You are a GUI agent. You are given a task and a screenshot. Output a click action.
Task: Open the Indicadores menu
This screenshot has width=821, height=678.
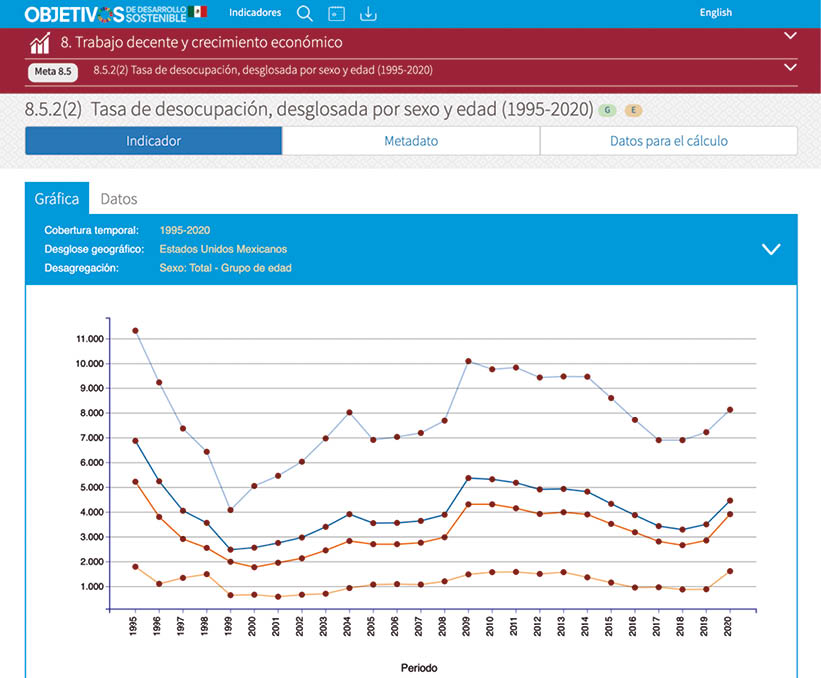point(255,13)
